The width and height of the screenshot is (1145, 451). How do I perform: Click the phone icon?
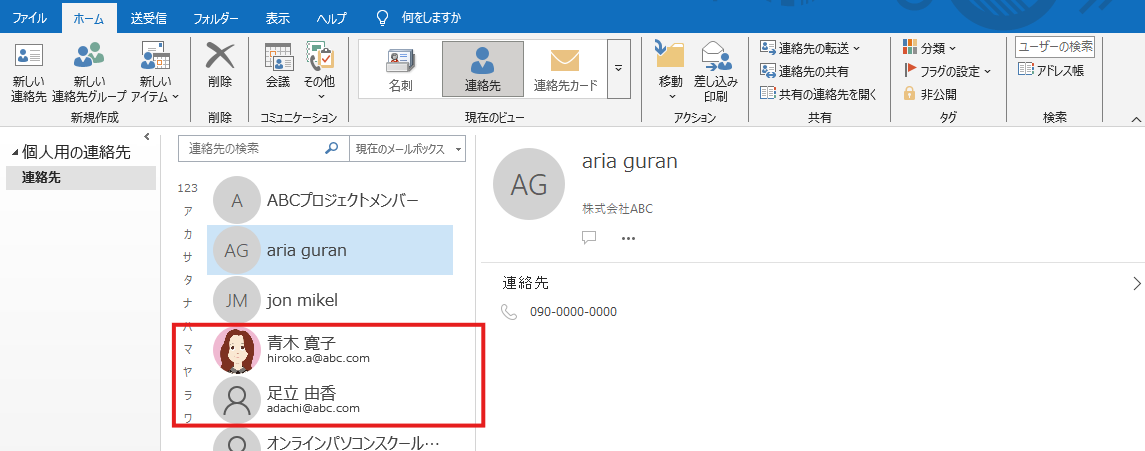point(508,312)
